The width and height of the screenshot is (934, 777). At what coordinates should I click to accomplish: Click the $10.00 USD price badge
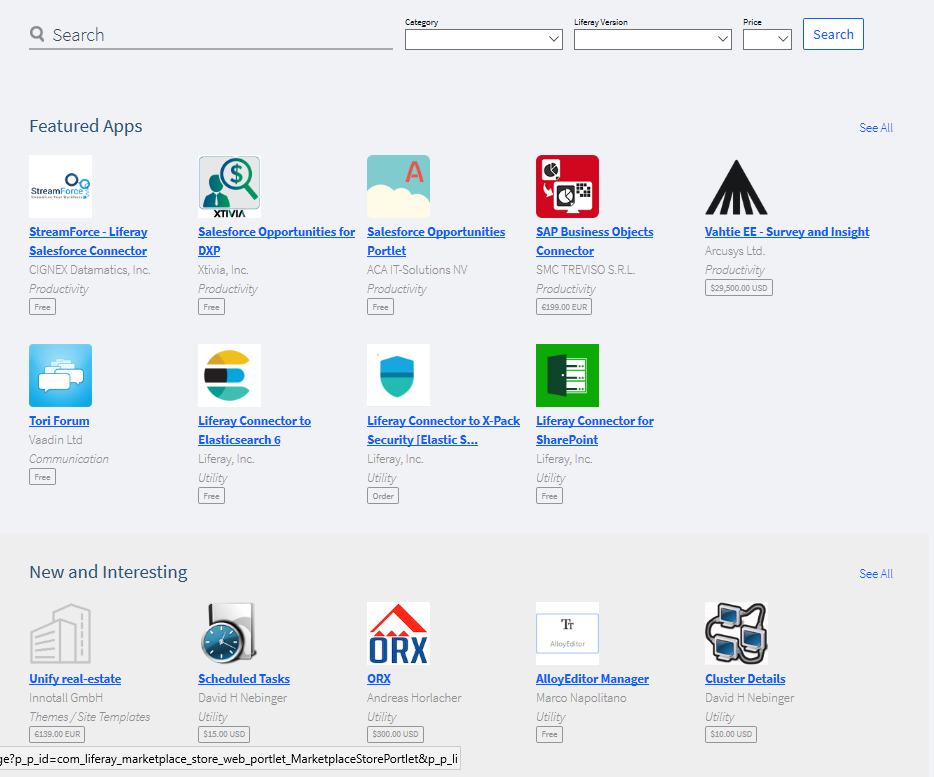coord(731,734)
